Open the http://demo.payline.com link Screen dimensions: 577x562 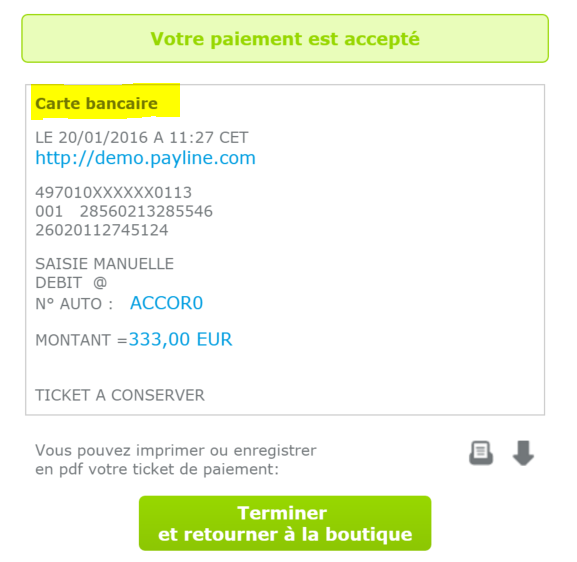click(x=145, y=158)
